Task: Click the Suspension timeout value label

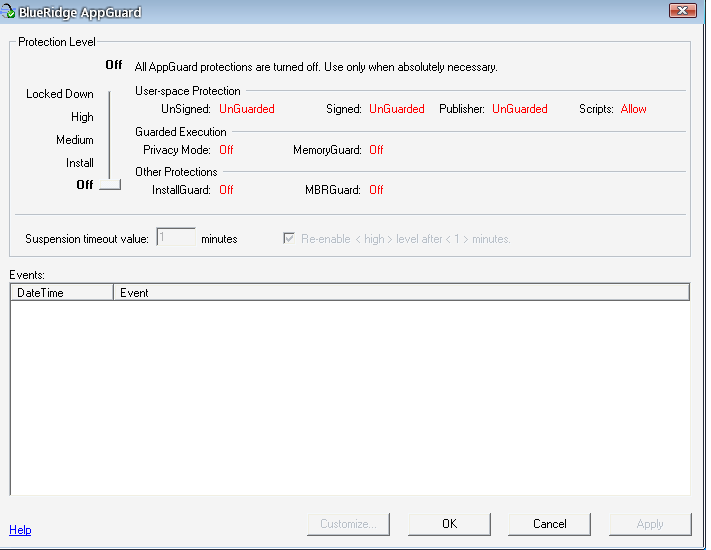Action: coord(87,239)
